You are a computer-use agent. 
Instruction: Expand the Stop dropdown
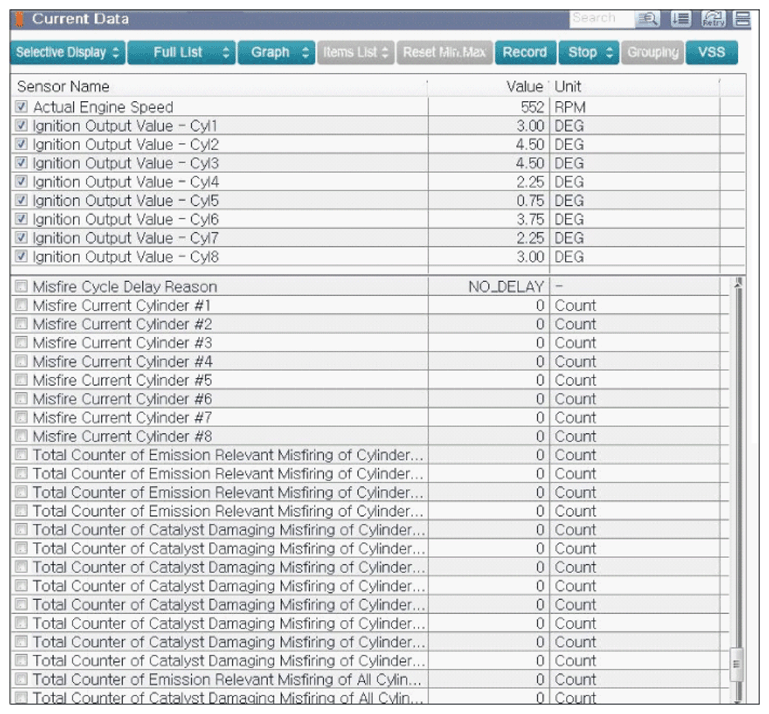tap(589, 52)
